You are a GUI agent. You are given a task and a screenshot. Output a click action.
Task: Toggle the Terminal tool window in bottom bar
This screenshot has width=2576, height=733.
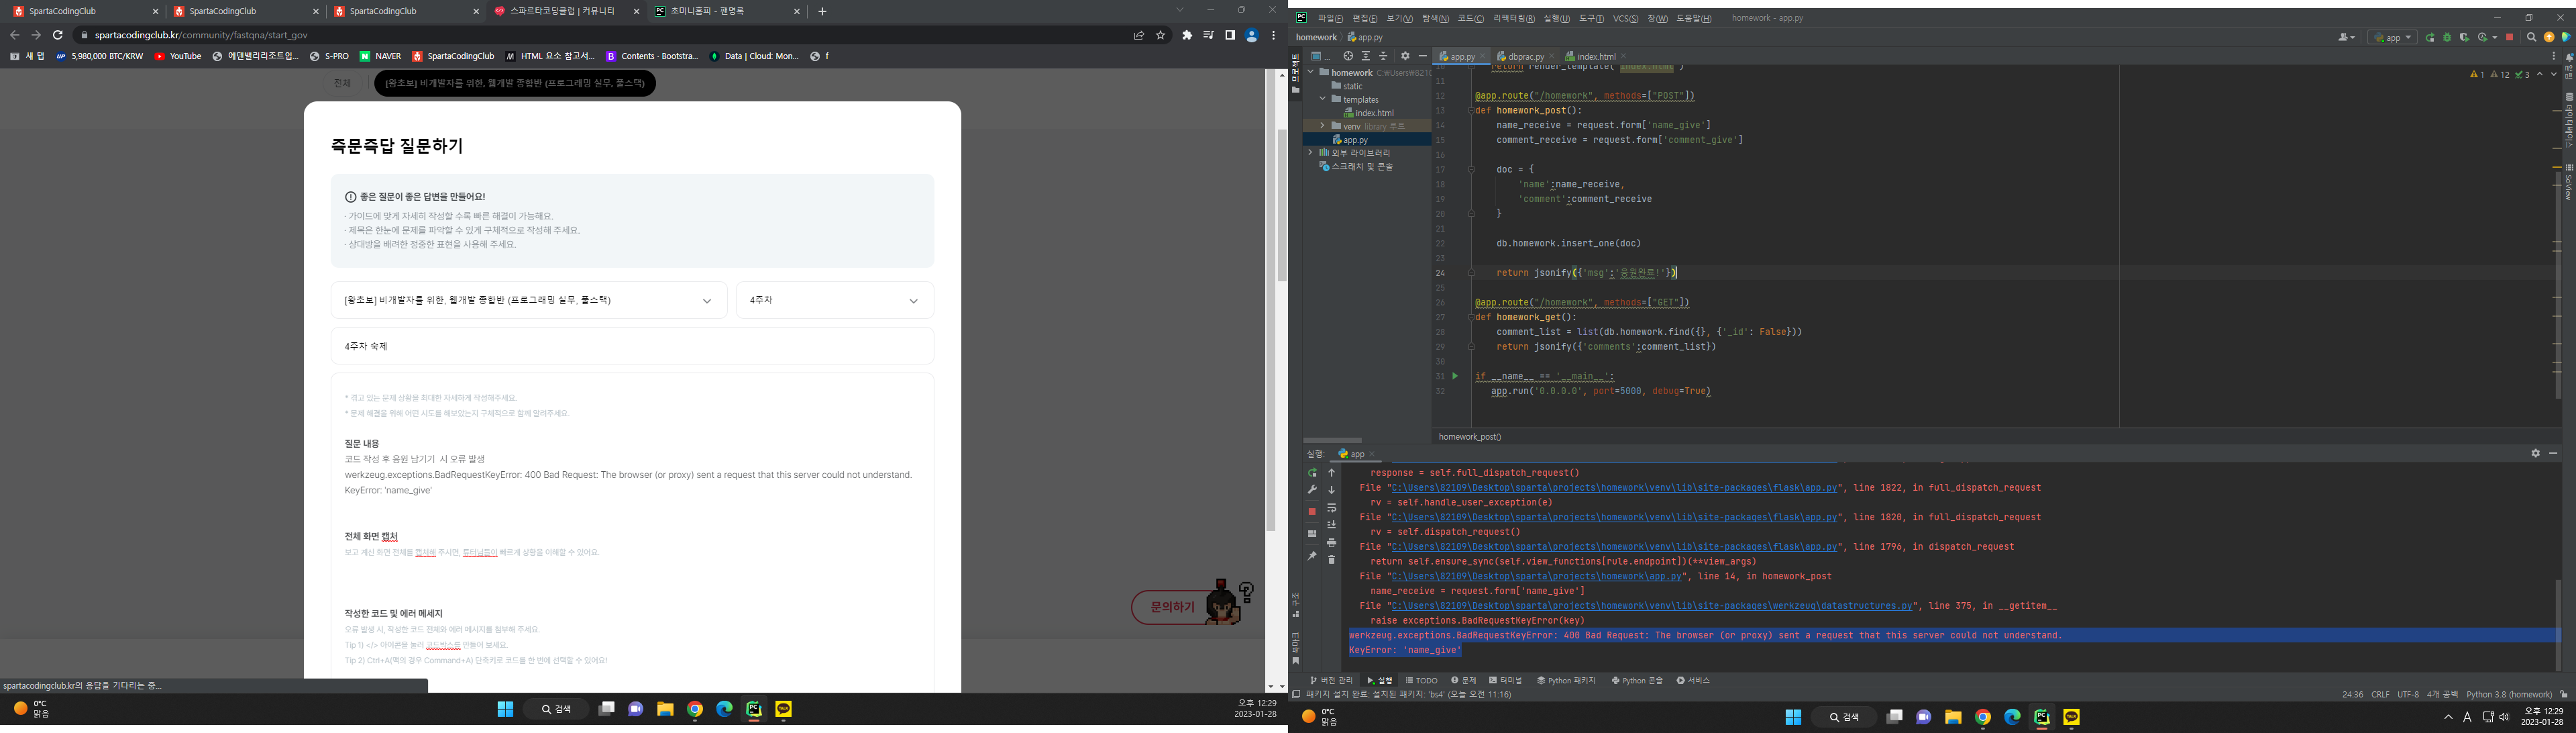tap(1505, 680)
